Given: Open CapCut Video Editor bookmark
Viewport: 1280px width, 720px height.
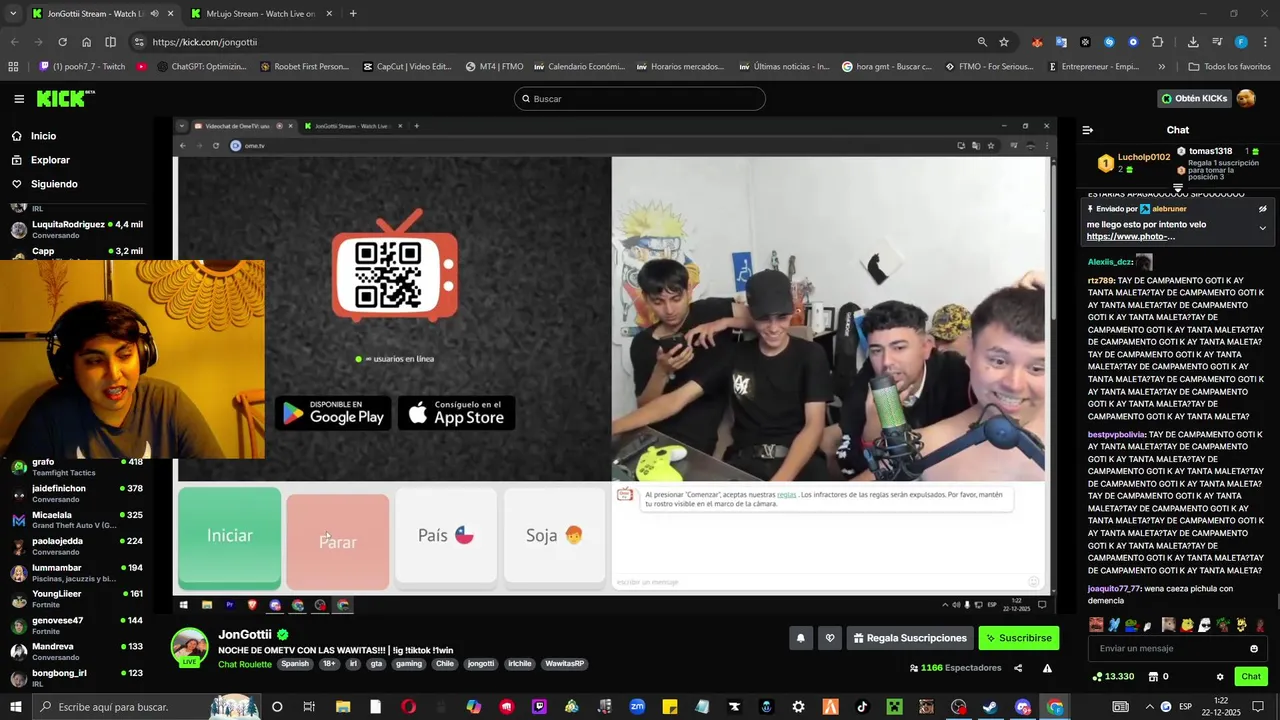Looking at the screenshot, I should 407,67.
